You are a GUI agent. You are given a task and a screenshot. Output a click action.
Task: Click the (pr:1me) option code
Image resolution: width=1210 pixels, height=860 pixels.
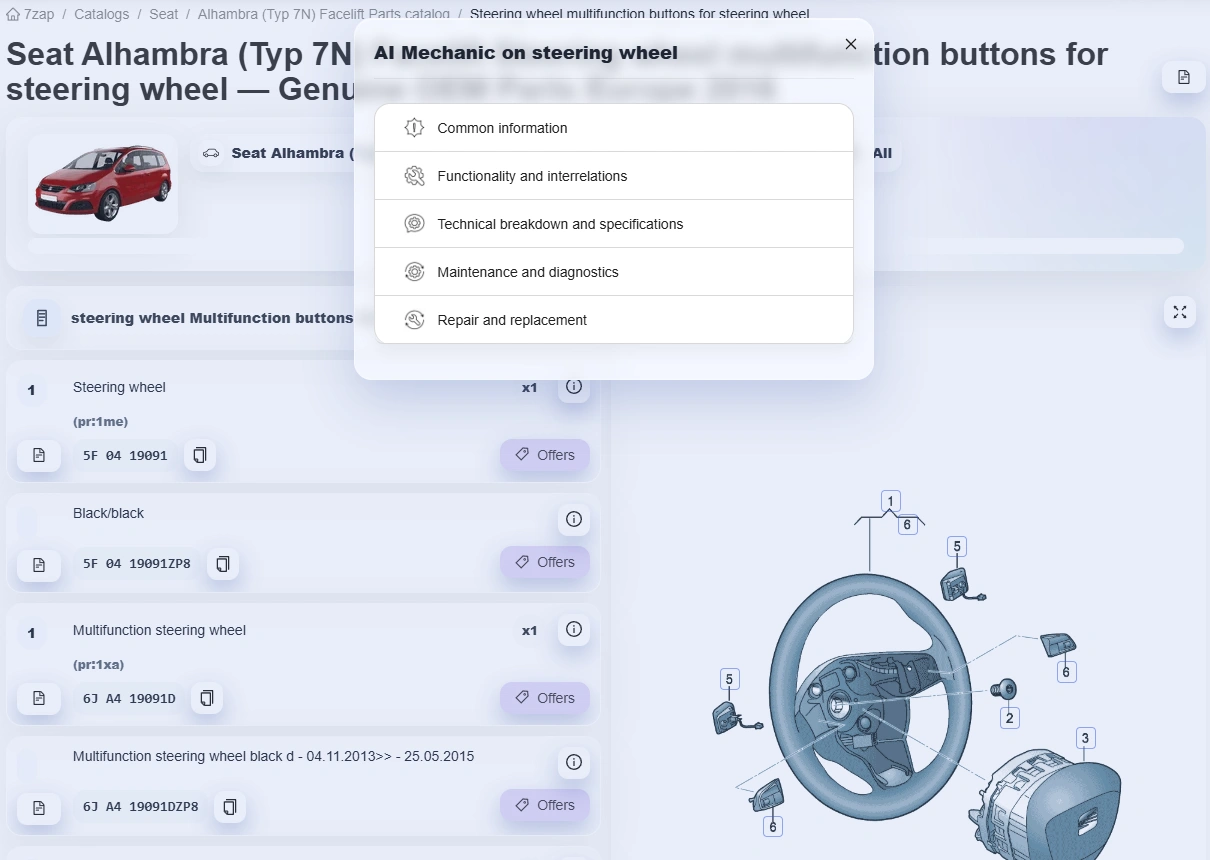[x=100, y=421]
